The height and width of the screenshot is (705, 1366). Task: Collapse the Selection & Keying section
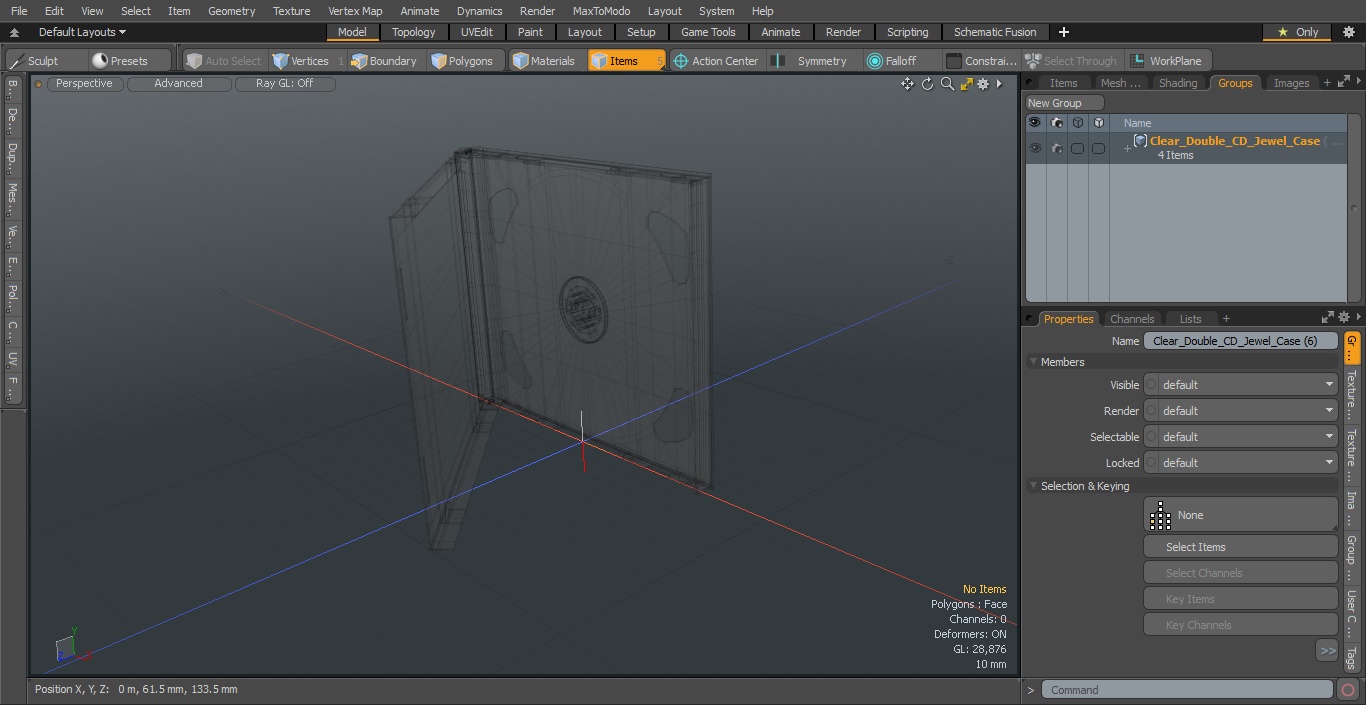[x=1033, y=486]
